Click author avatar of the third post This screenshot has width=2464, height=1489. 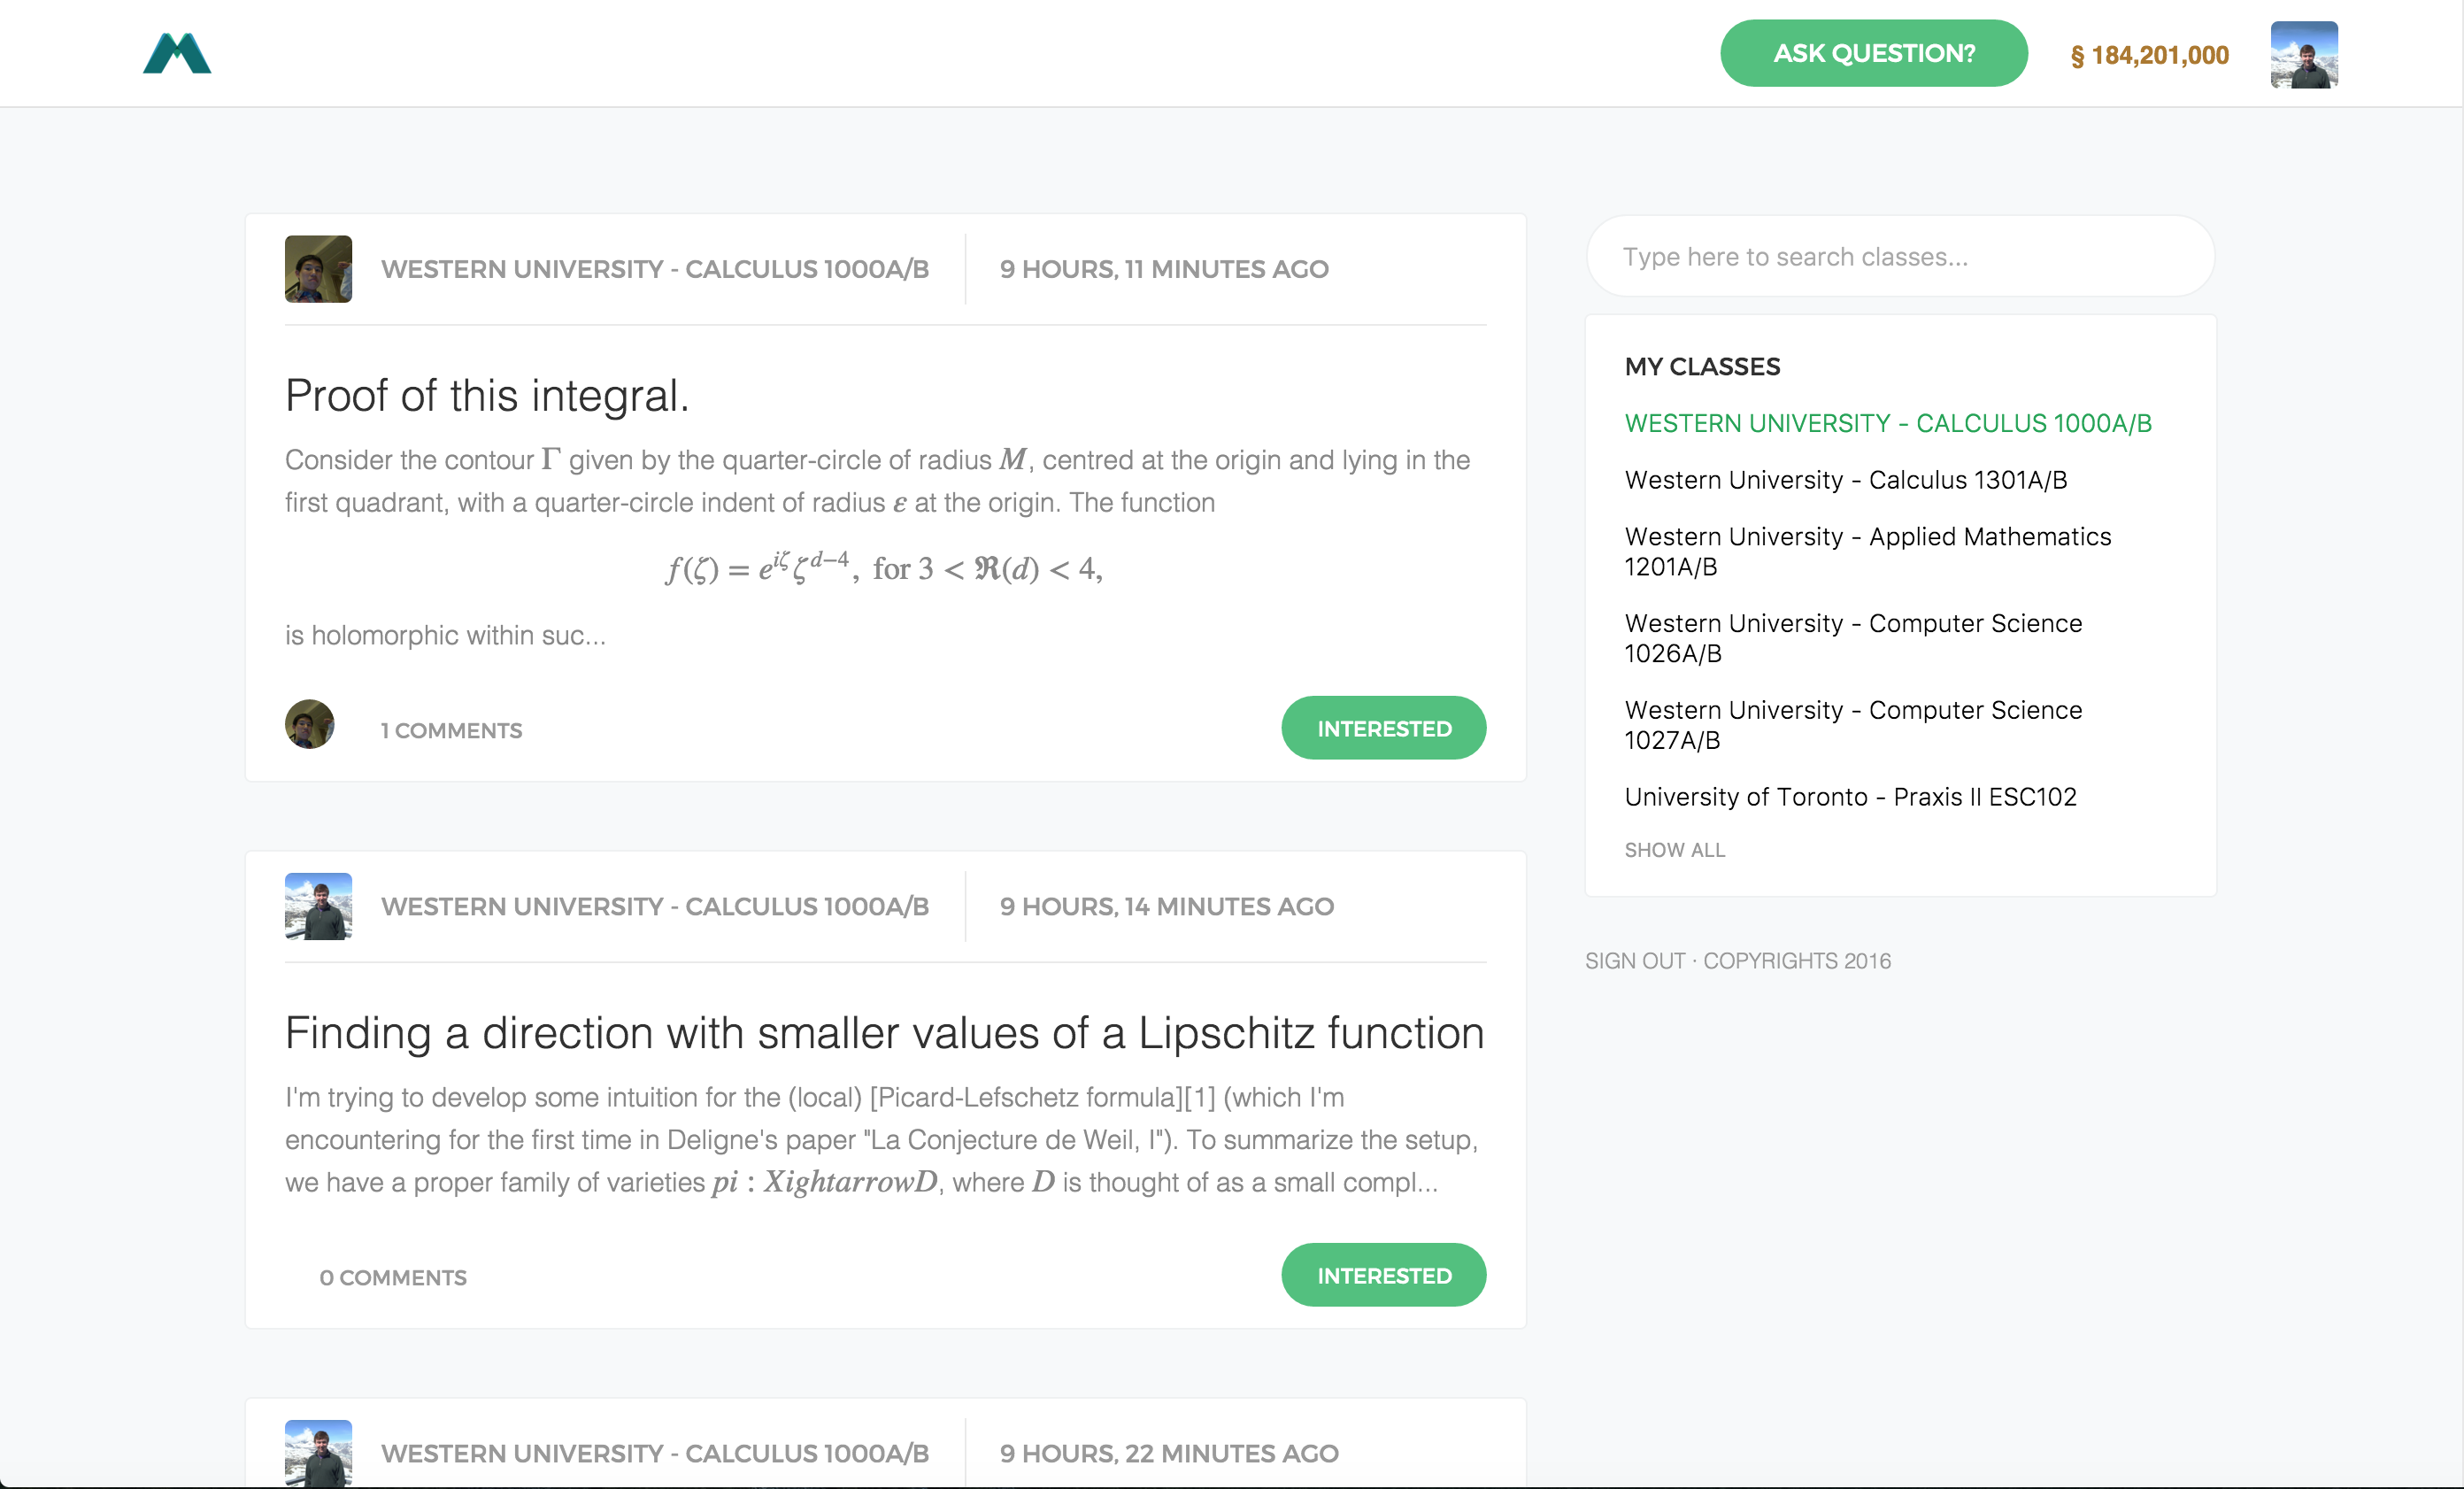(x=318, y=1453)
